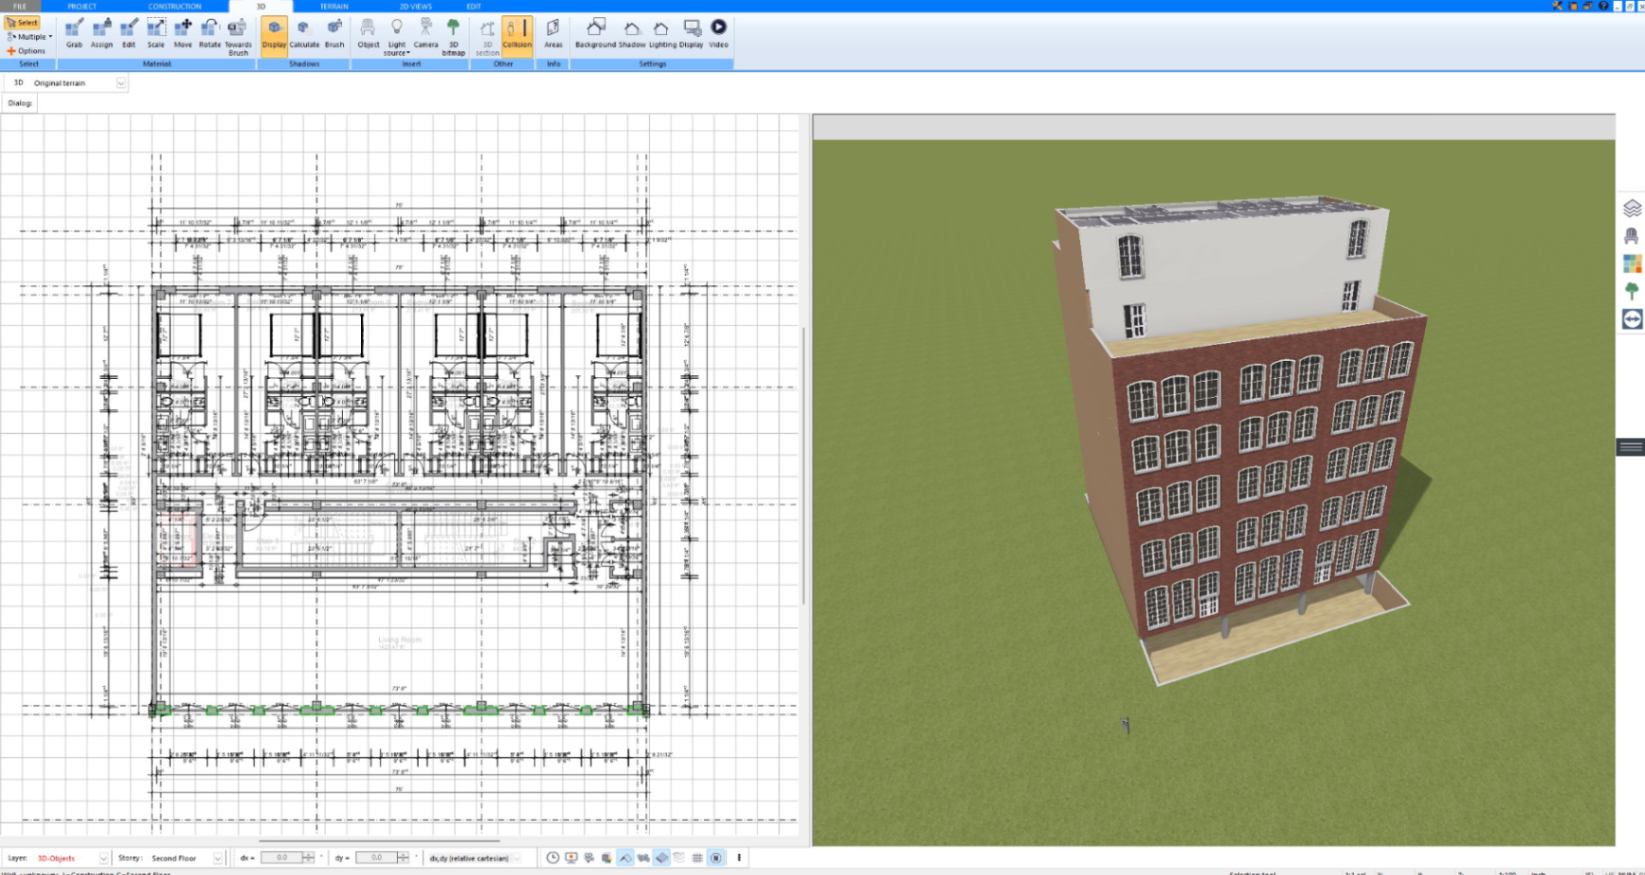Open Lighting settings
Screen dimensions: 1645x875
tap(662, 33)
